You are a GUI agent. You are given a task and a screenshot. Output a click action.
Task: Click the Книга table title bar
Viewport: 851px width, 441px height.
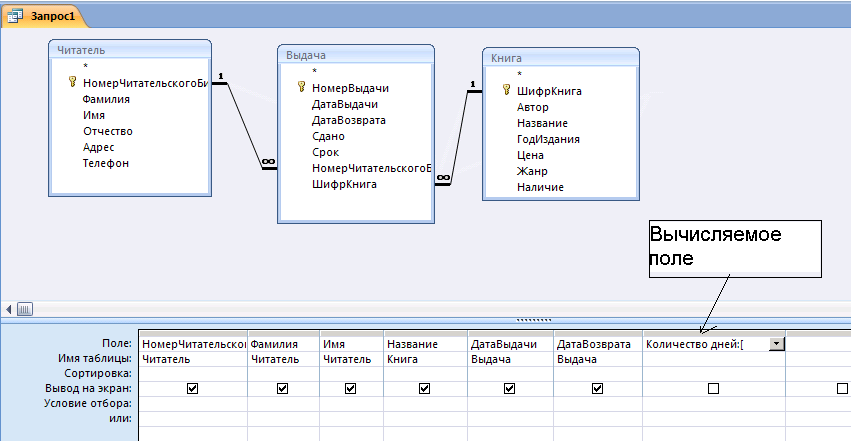click(x=561, y=57)
